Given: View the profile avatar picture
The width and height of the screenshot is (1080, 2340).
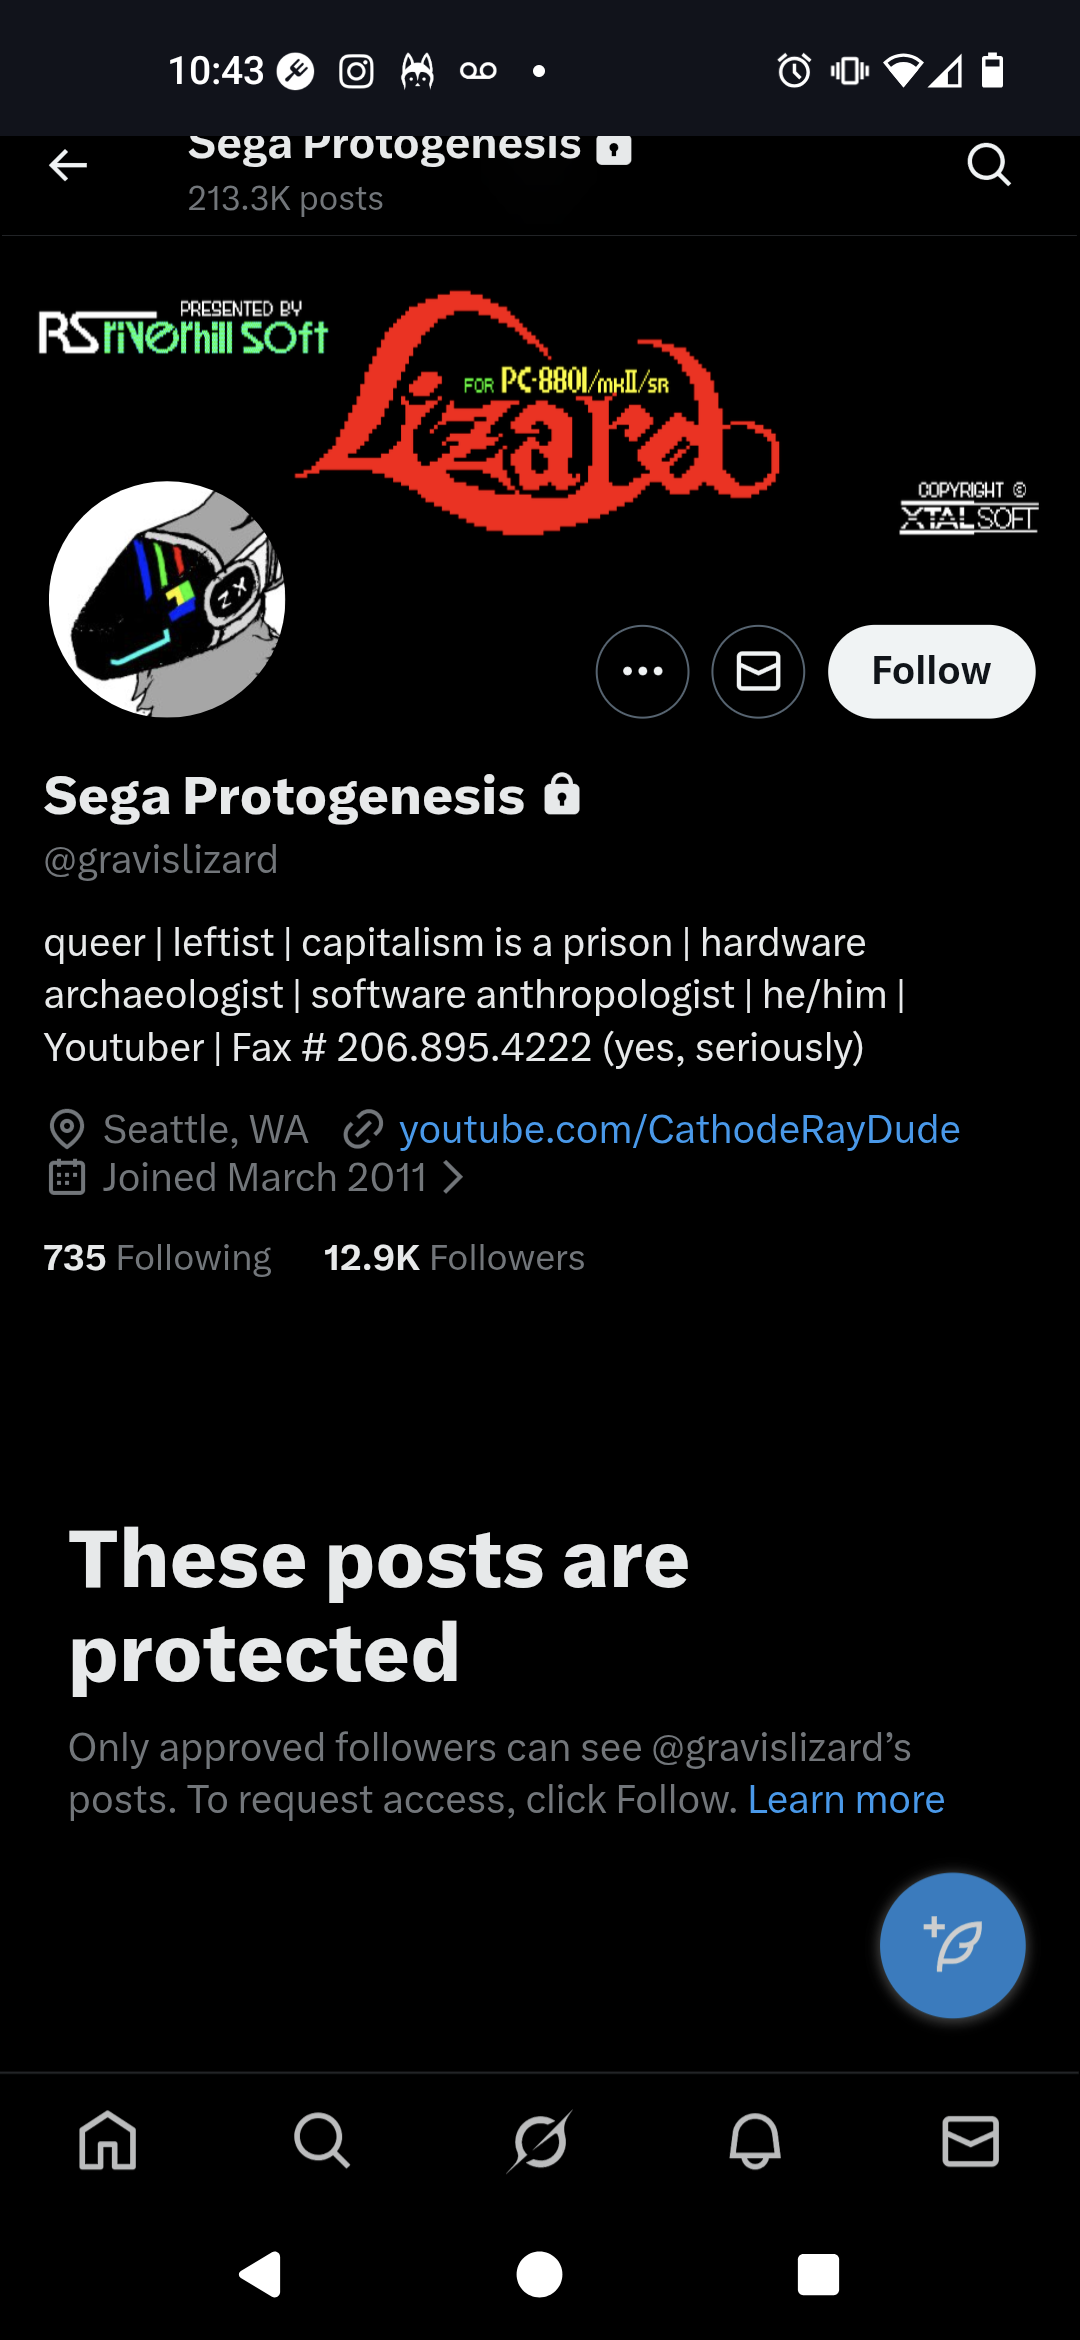Looking at the screenshot, I should point(167,599).
